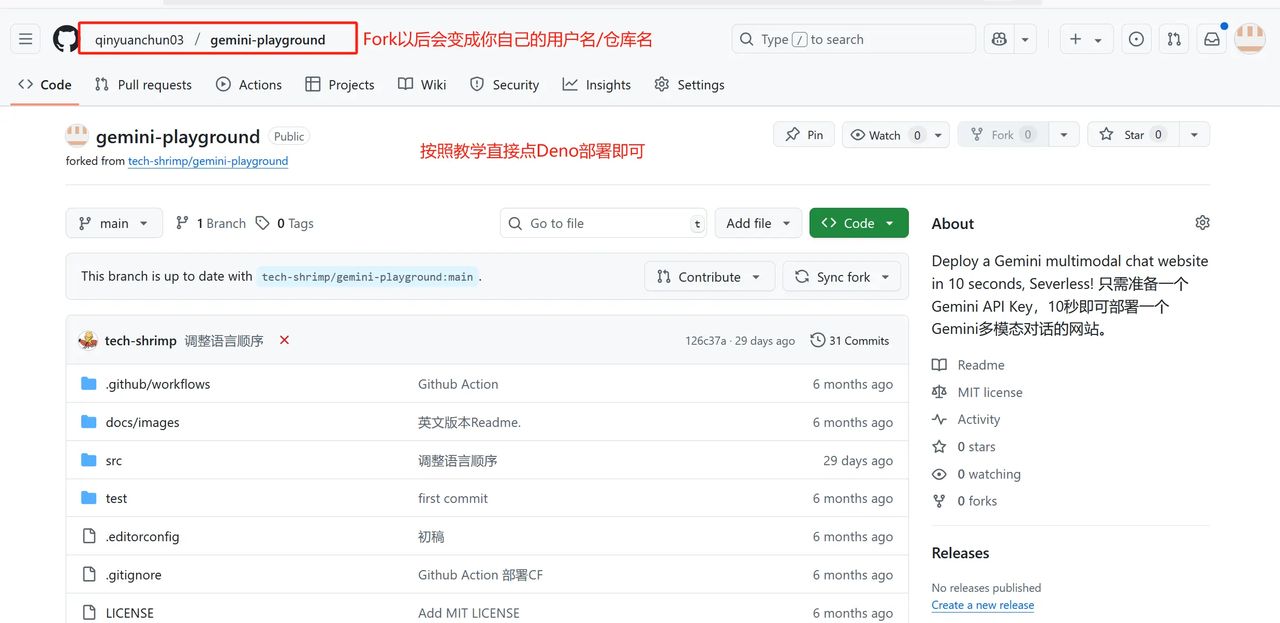Open the tech-shrimp/gemini-playground upstream link
The width and height of the screenshot is (1280, 623).
[207, 160]
